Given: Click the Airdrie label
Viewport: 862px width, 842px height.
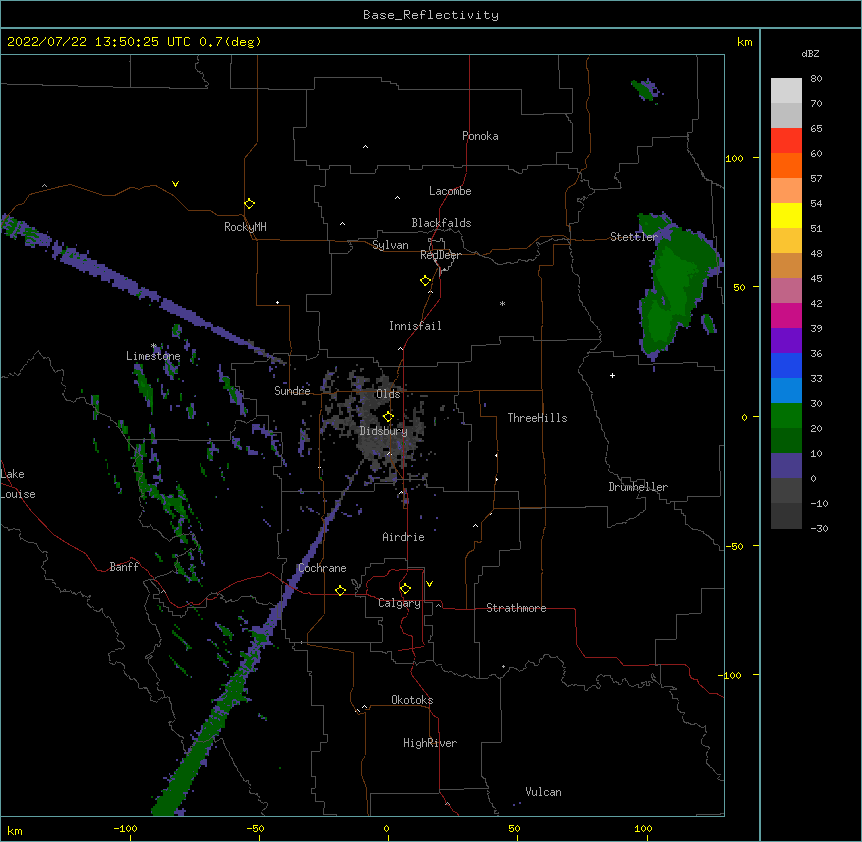Looking at the screenshot, I should [403, 537].
